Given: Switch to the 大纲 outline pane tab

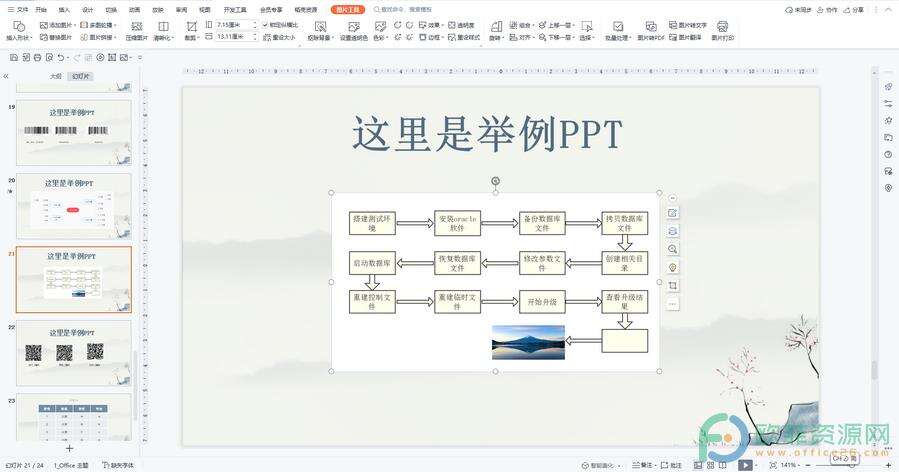Looking at the screenshot, I should (56, 76).
